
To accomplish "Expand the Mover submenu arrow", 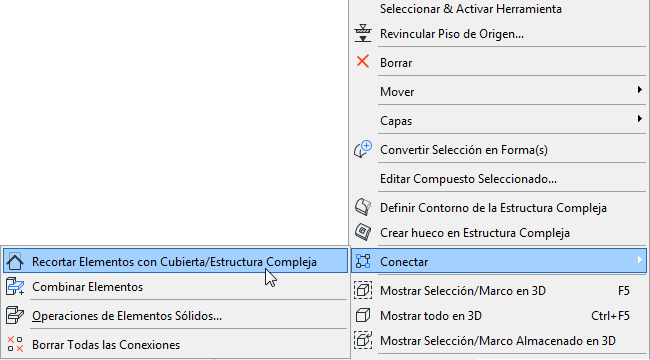I will [640, 90].
